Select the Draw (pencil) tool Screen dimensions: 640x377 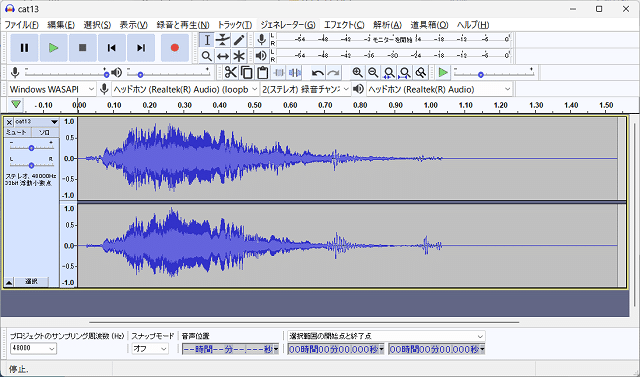(x=239, y=40)
